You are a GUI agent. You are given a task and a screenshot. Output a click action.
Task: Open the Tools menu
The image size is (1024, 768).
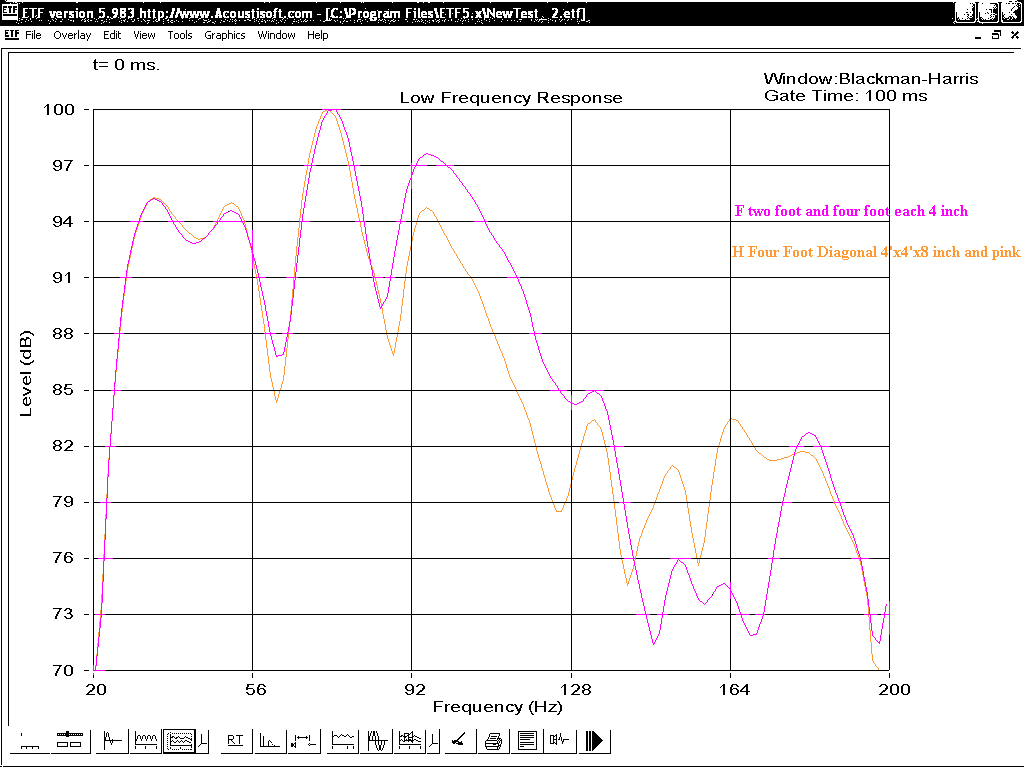point(180,35)
